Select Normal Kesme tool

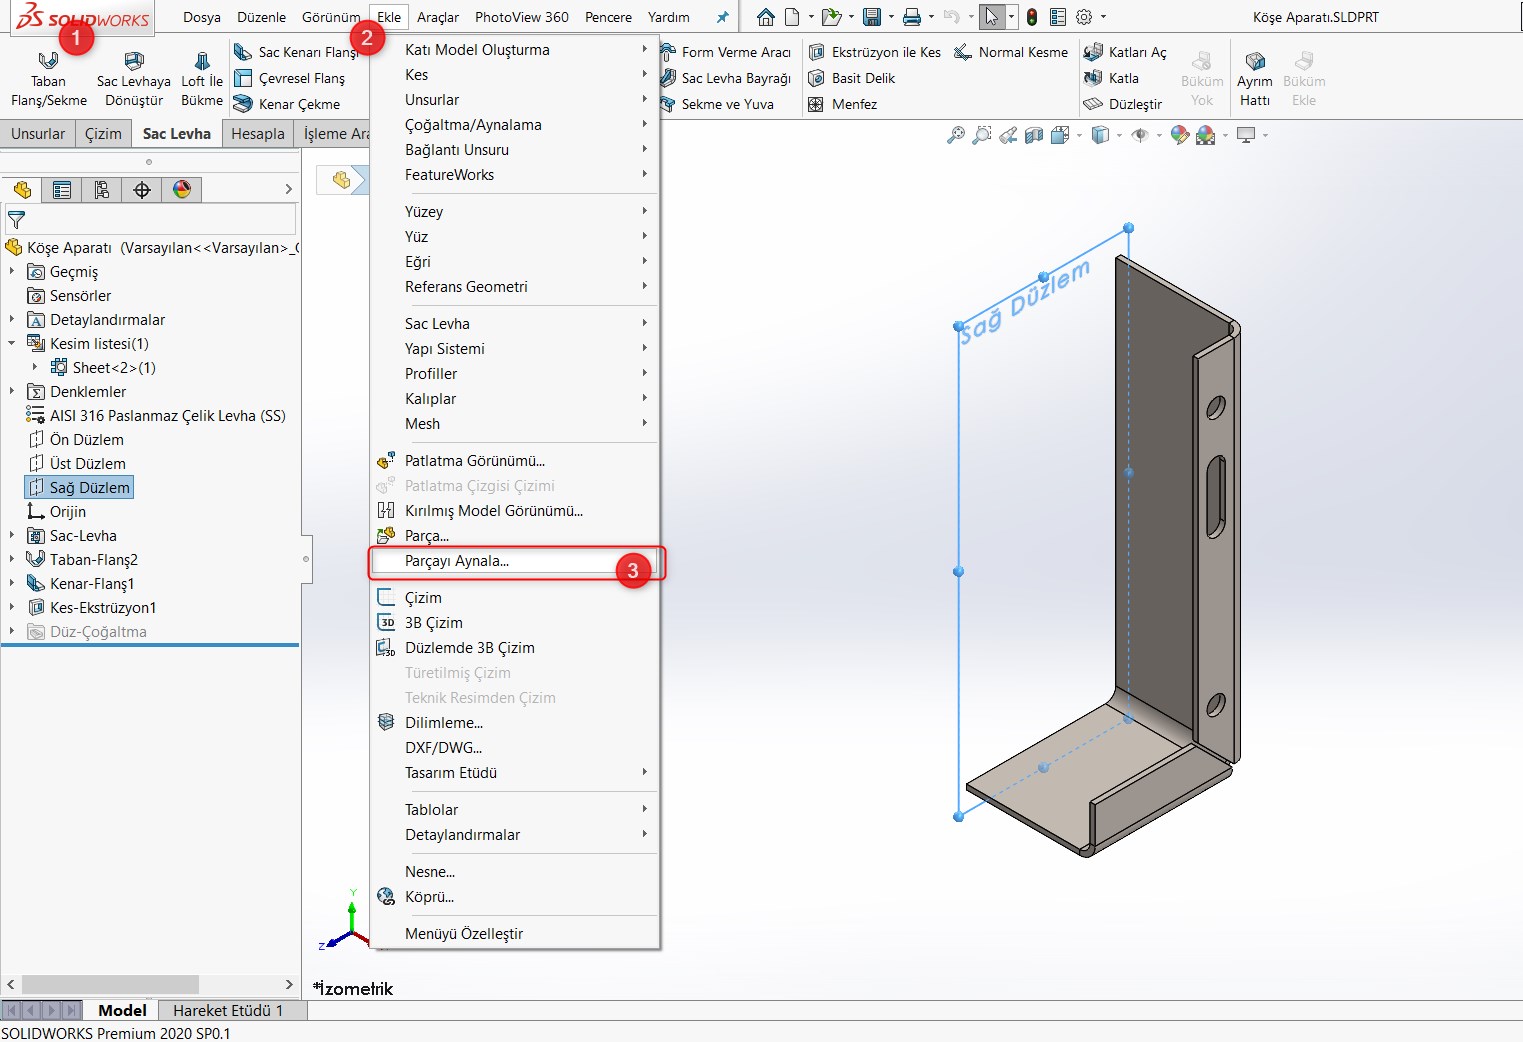[1011, 52]
